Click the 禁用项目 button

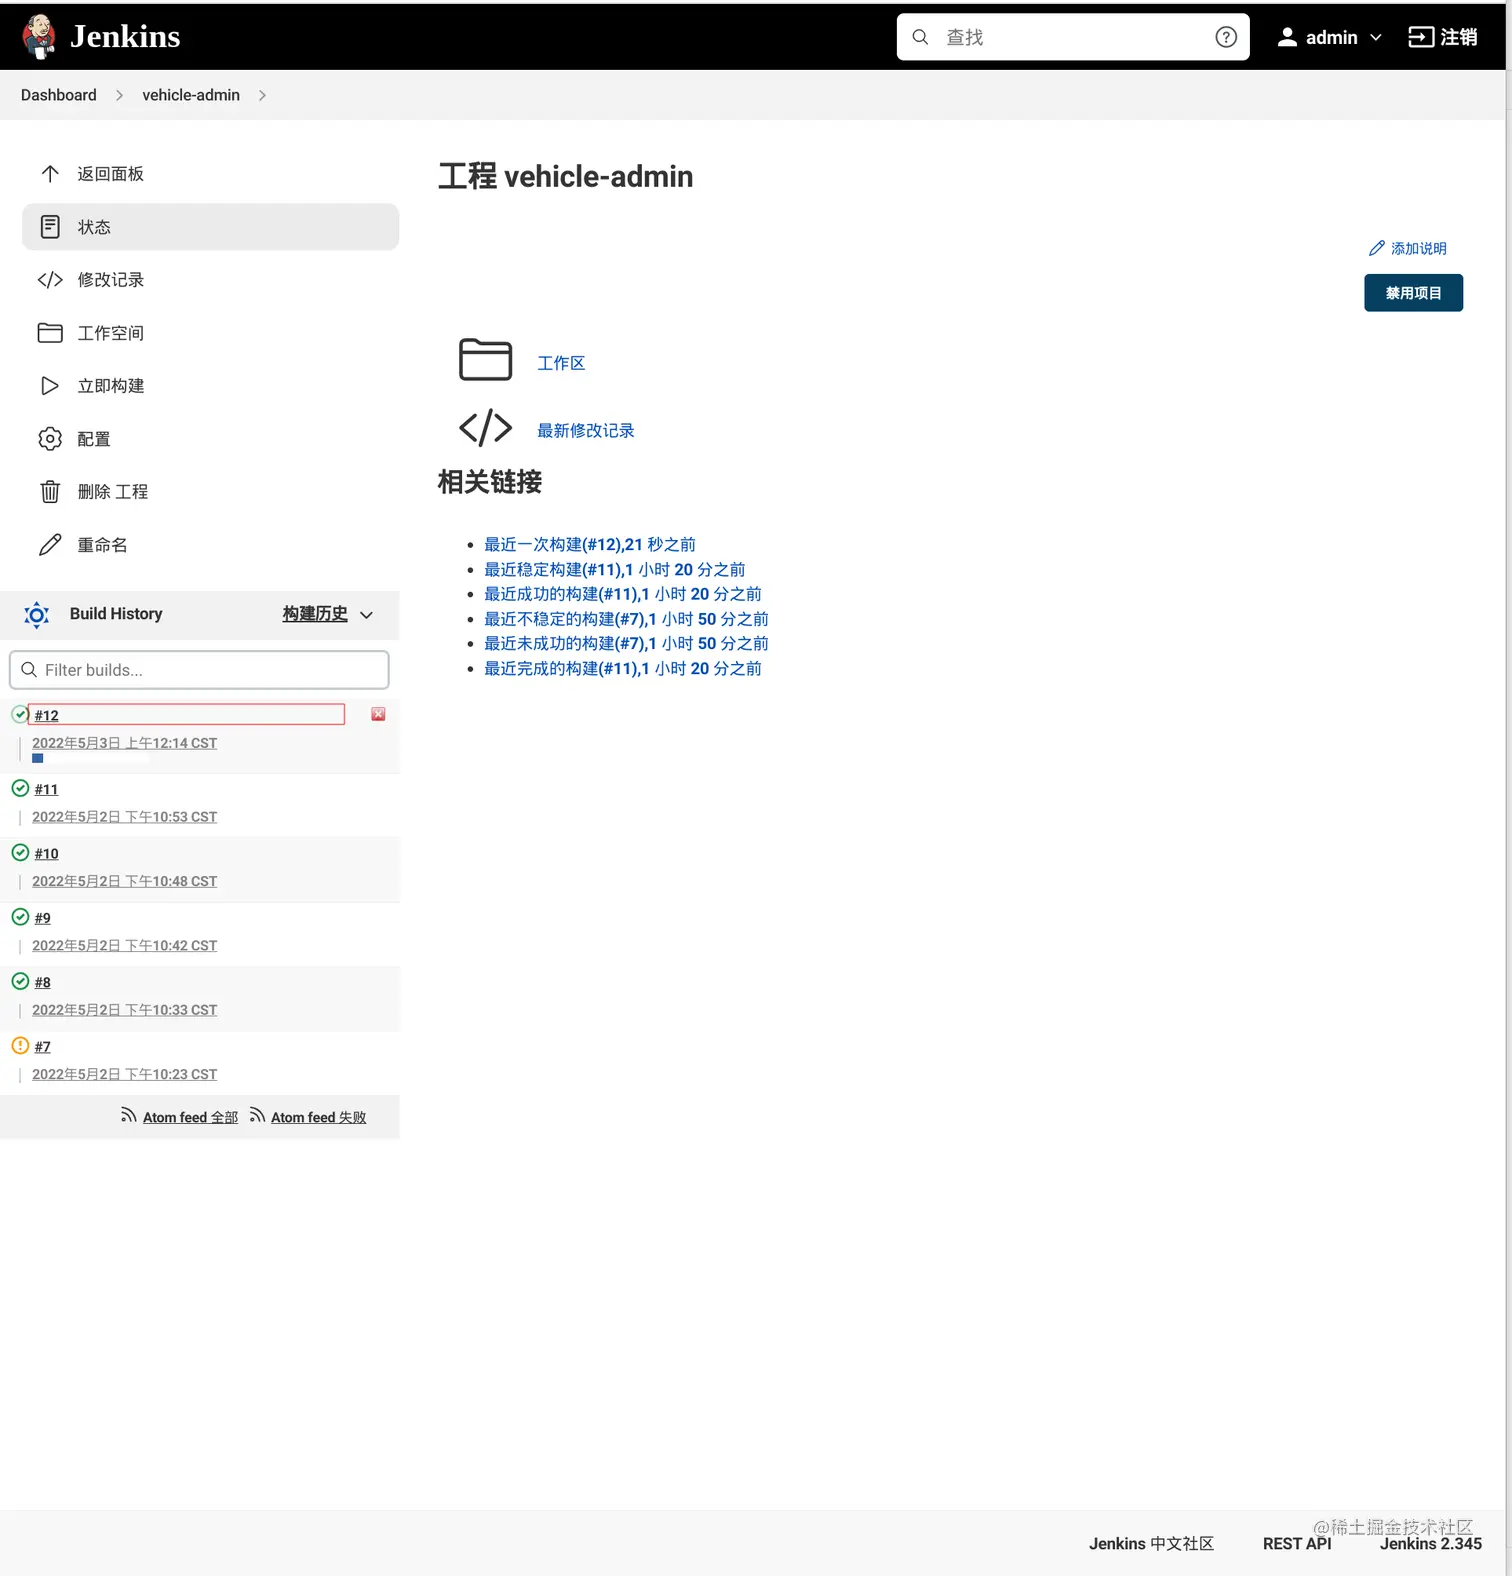1413,293
